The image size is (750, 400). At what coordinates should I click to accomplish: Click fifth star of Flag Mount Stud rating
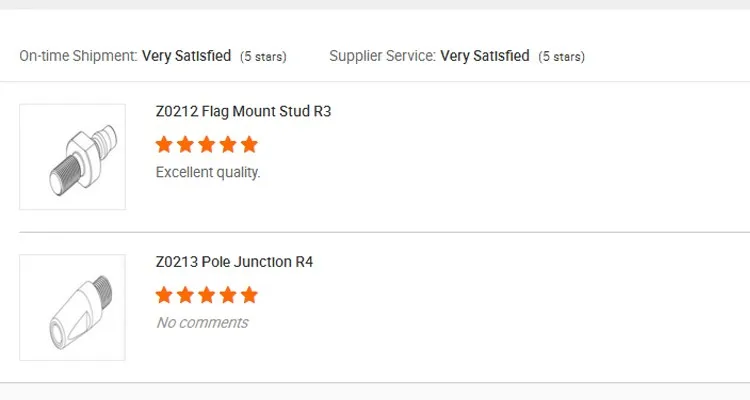click(x=249, y=144)
